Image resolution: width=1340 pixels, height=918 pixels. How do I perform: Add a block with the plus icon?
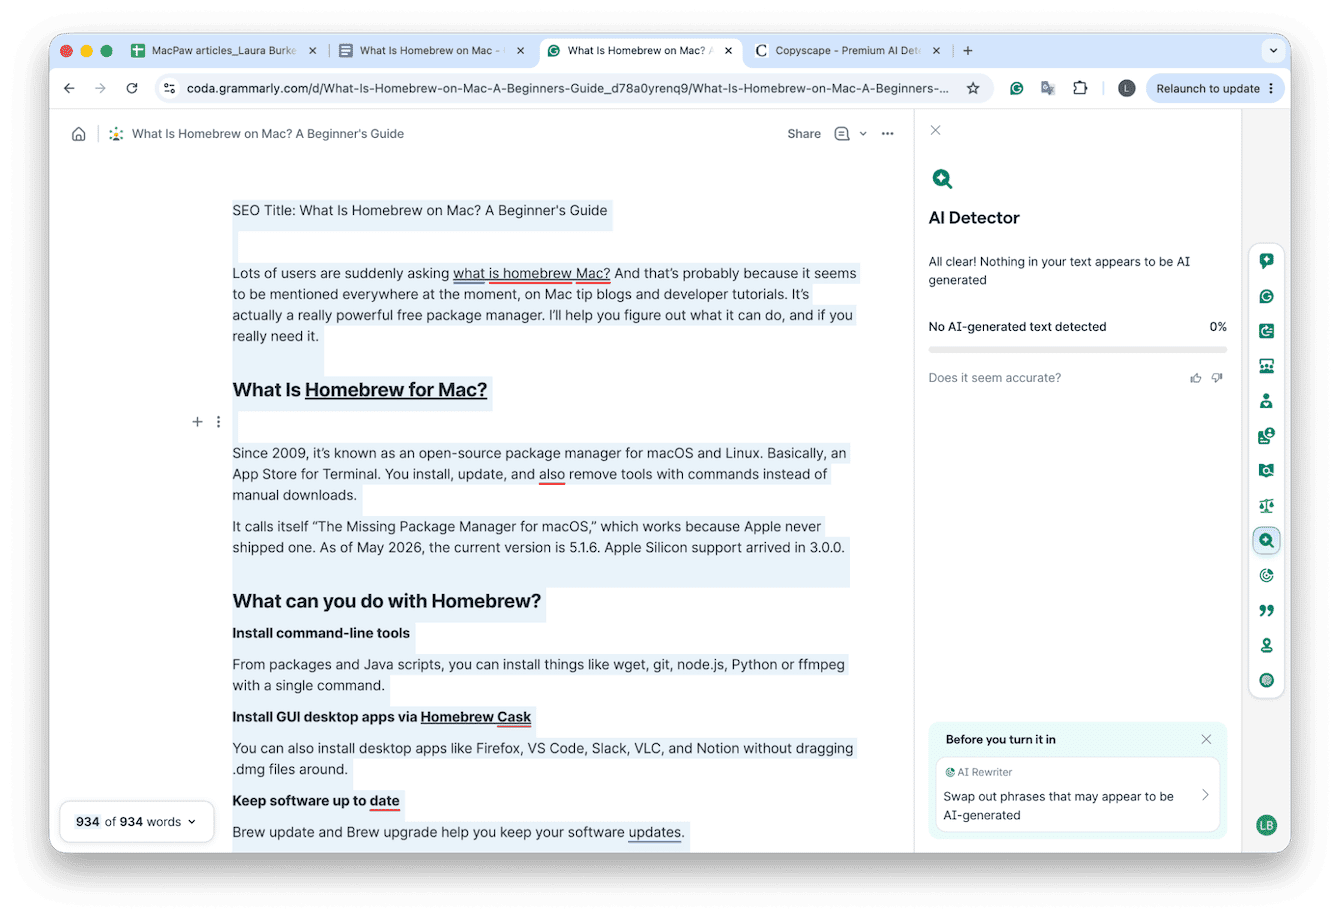pos(197,422)
